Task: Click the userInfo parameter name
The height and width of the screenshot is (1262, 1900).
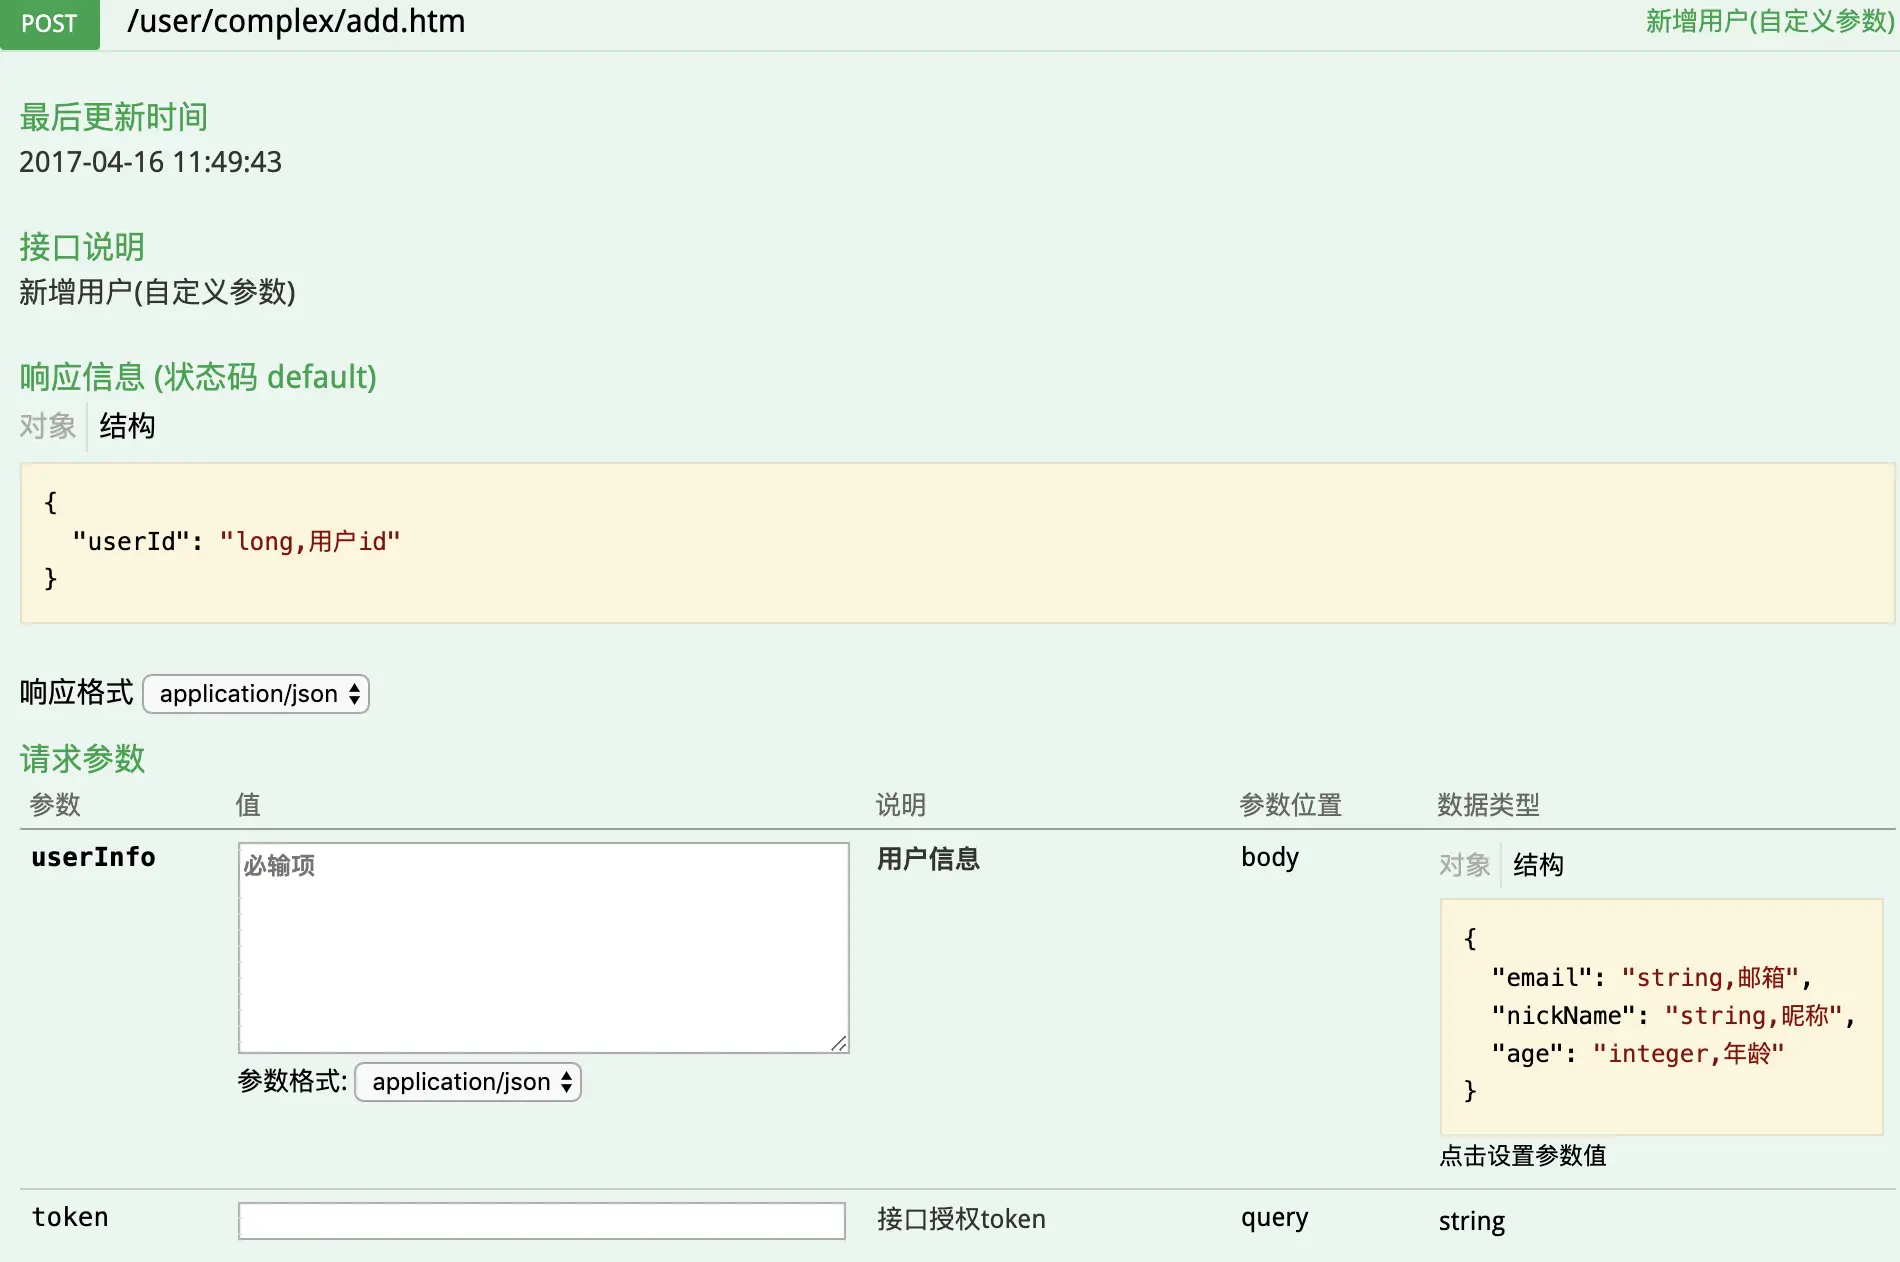Action: (93, 858)
